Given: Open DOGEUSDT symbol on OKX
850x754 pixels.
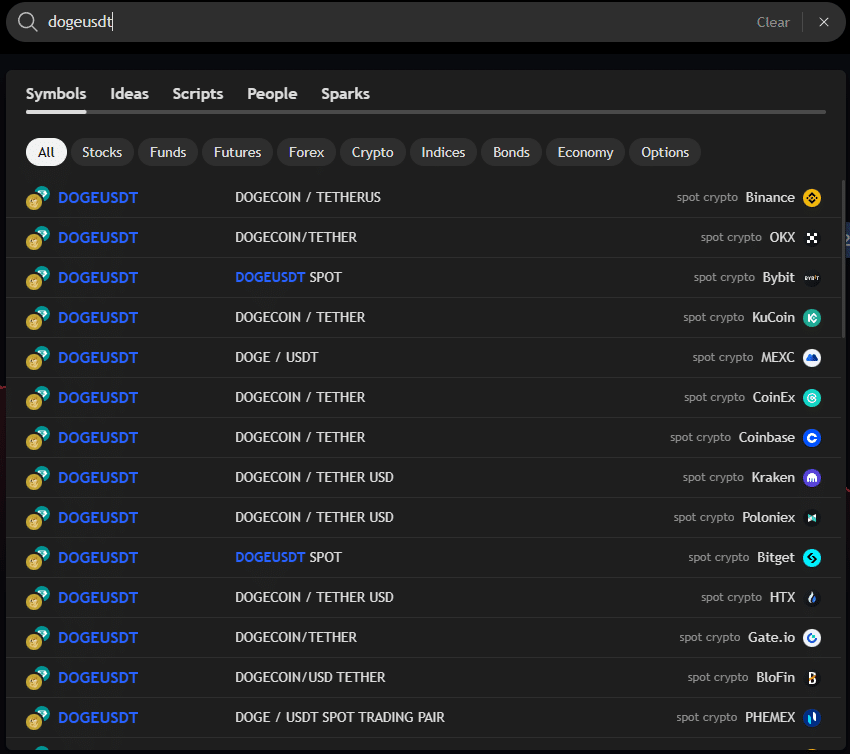Looking at the screenshot, I should [x=98, y=238].
